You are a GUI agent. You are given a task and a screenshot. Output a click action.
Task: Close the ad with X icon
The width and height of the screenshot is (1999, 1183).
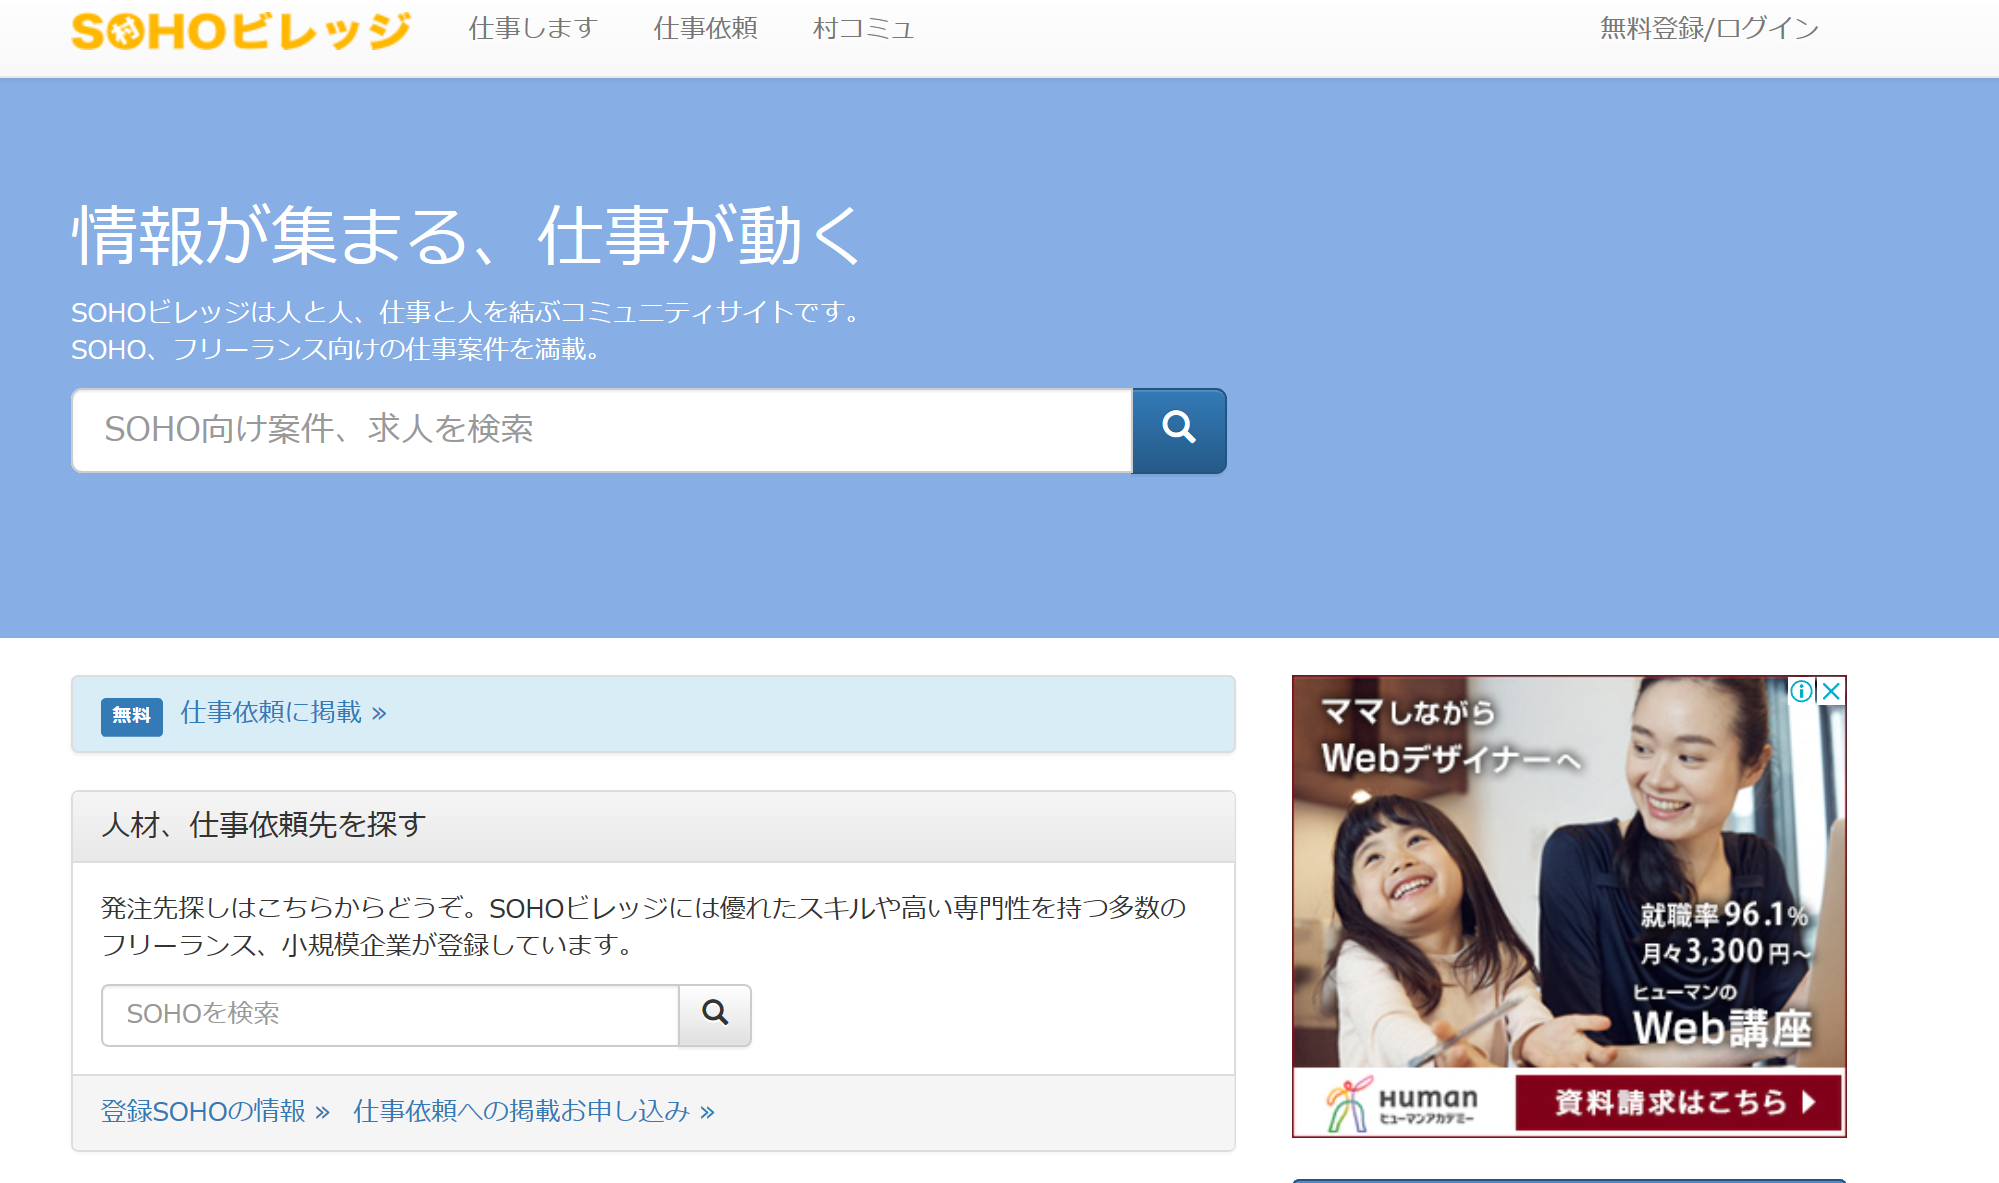(x=1832, y=691)
